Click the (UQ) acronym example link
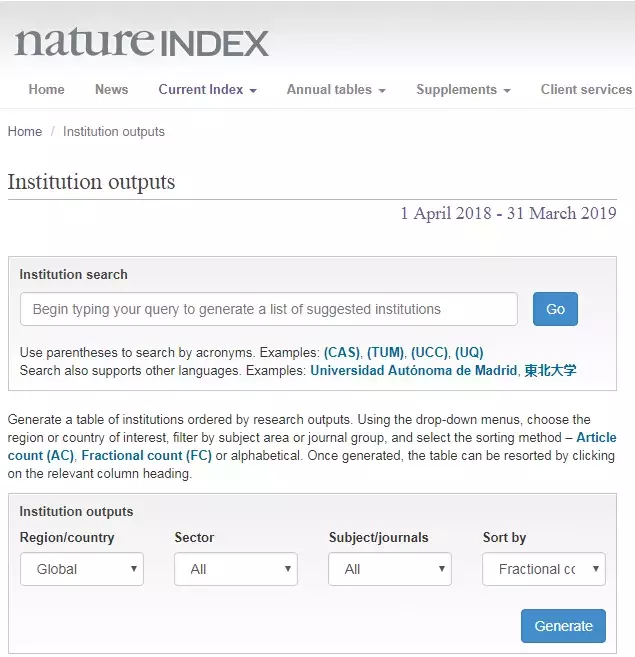Image resolution: width=635 pixels, height=657 pixels. [x=469, y=353]
